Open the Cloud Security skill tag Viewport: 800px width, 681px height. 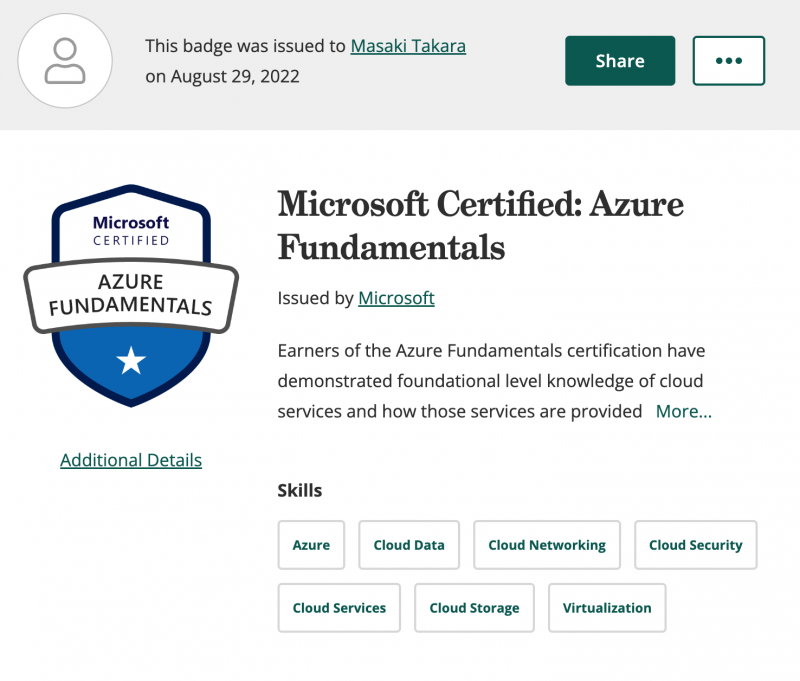(695, 545)
